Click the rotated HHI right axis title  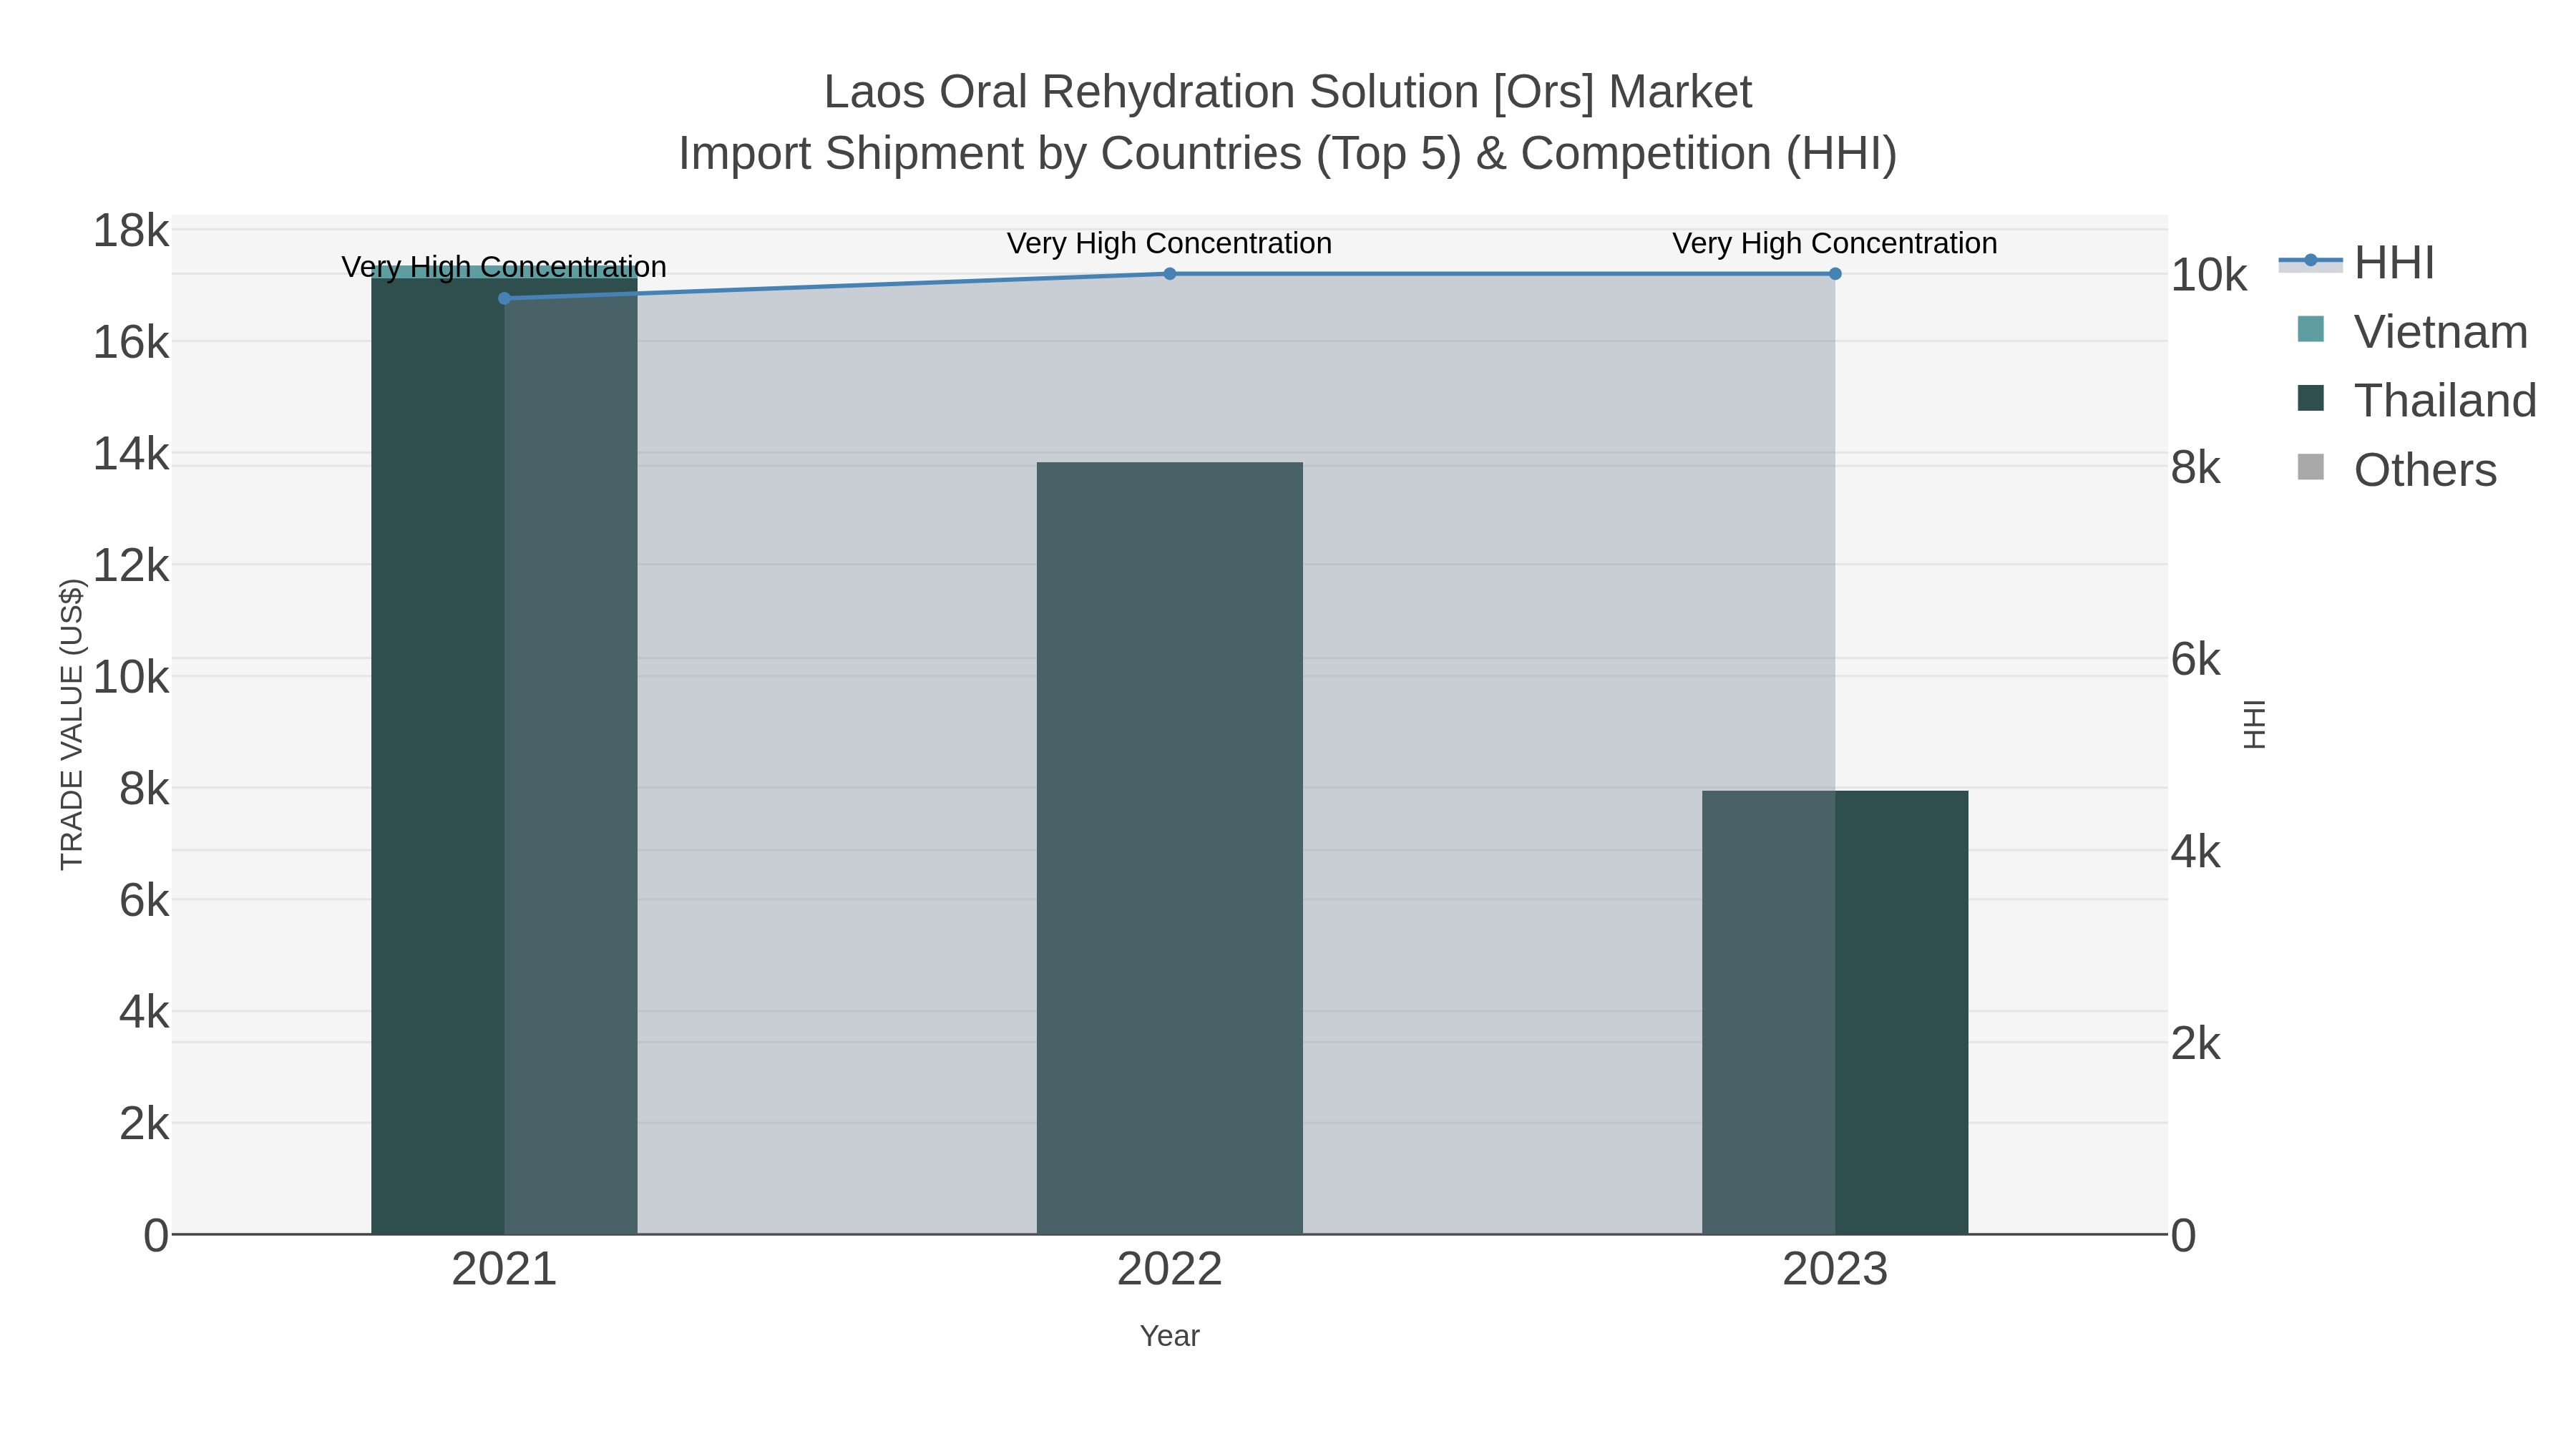(2254, 724)
